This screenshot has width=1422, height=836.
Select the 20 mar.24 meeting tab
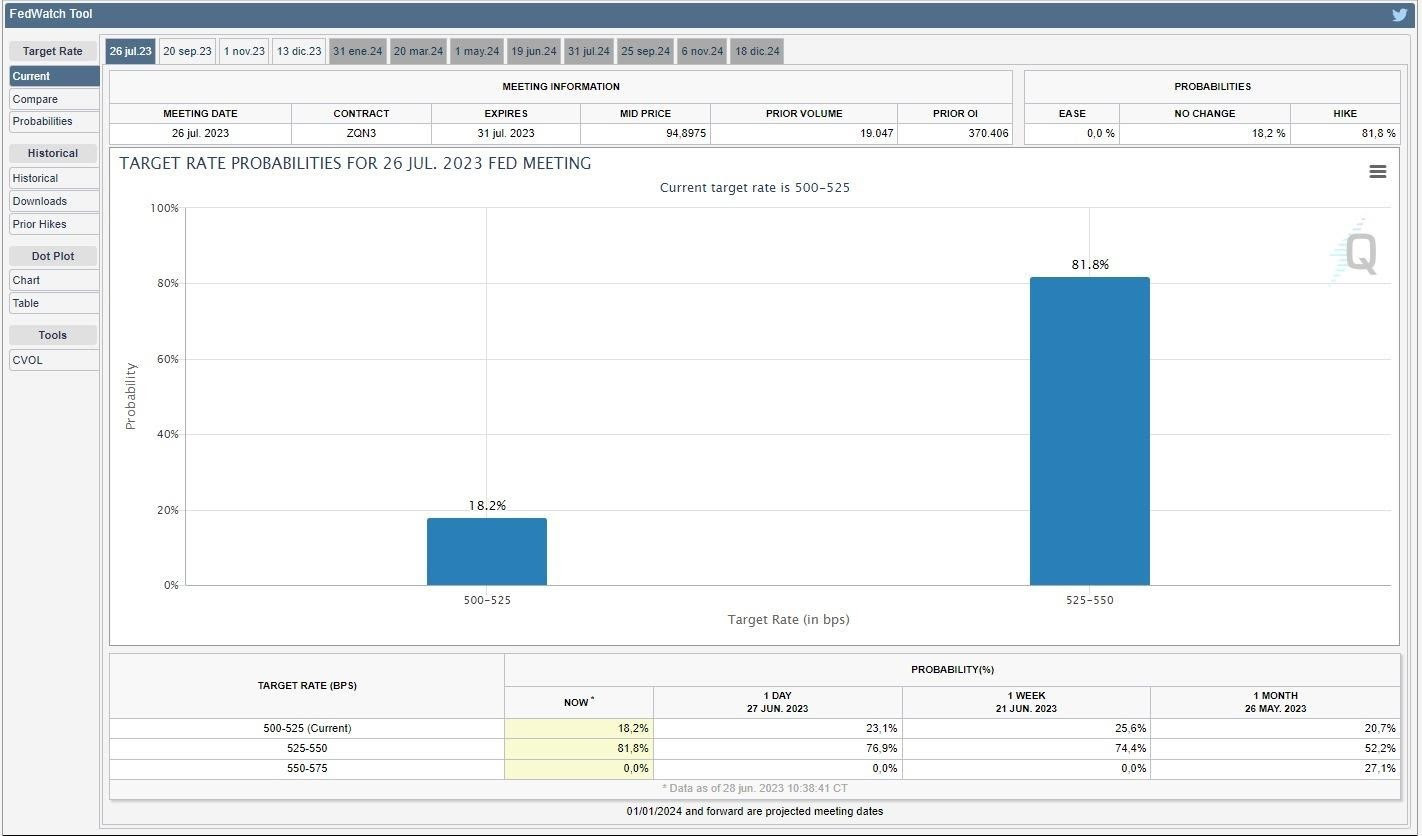pyautogui.click(x=418, y=51)
